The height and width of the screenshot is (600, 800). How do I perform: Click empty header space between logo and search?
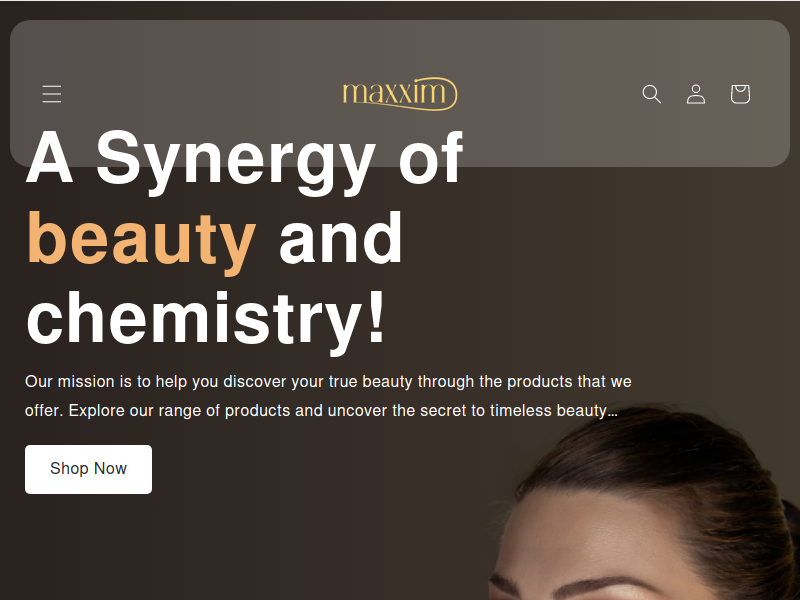coord(548,94)
